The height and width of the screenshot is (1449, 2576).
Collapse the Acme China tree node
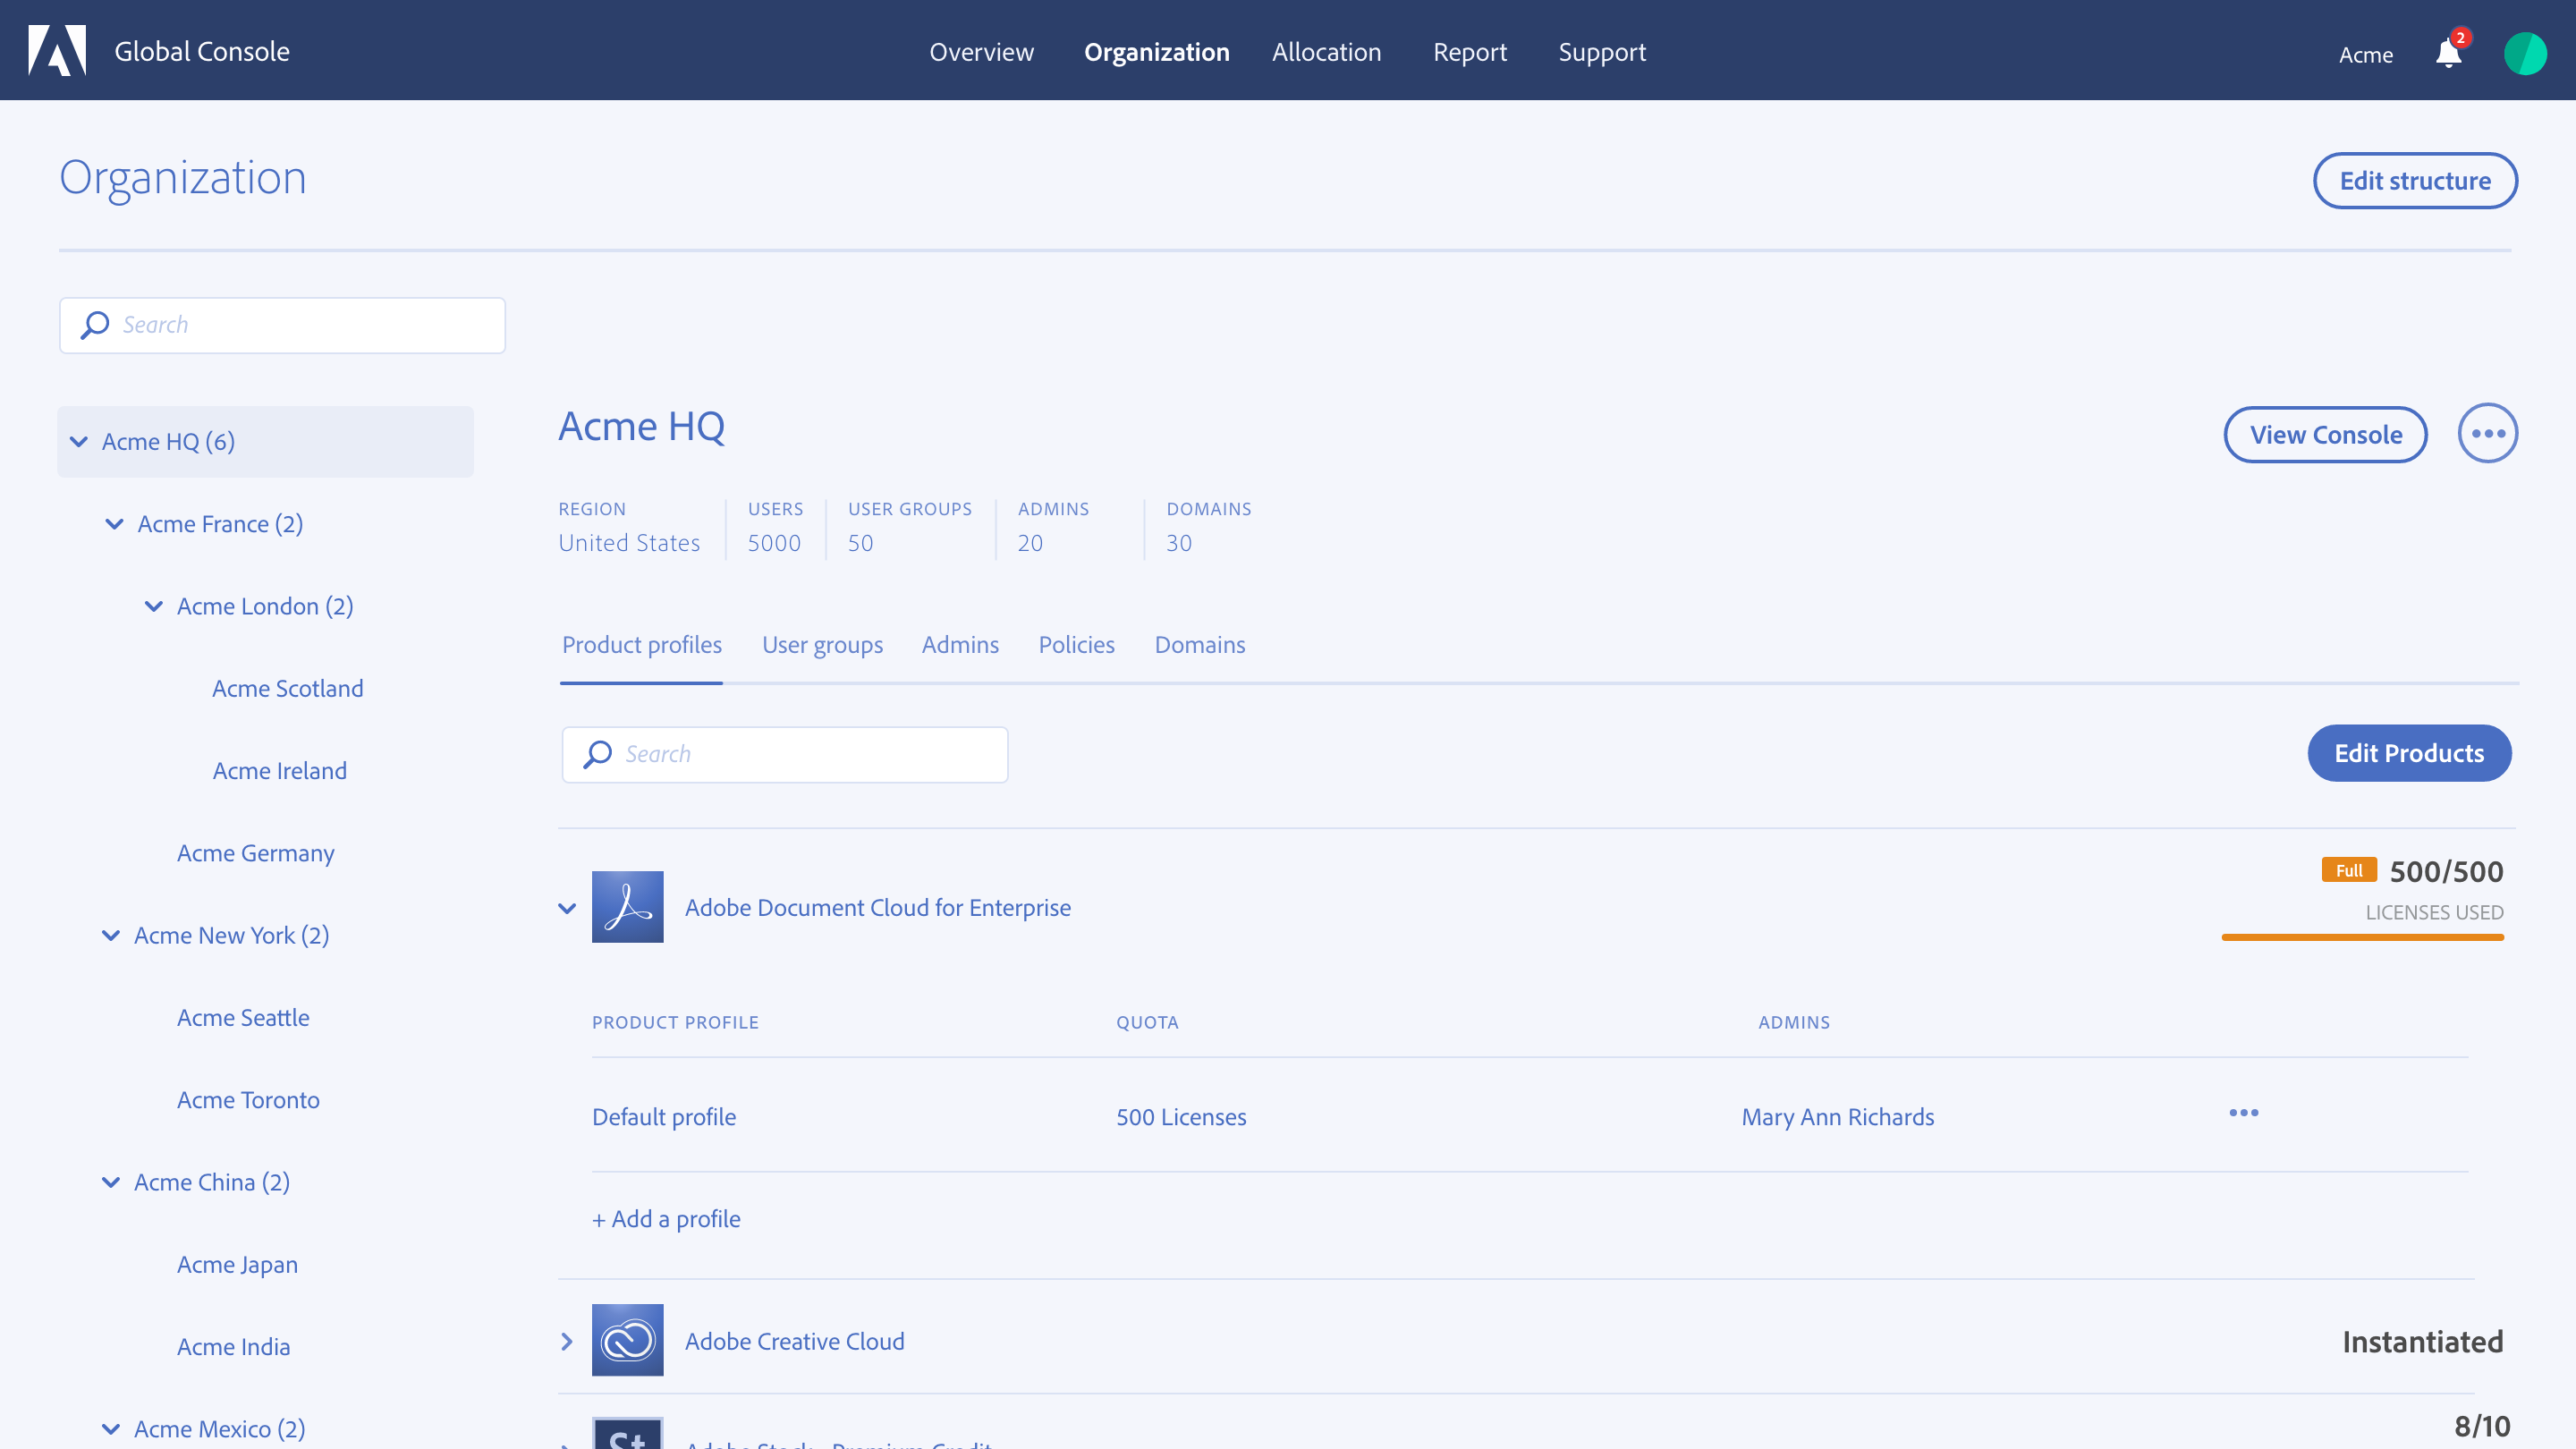click(x=111, y=1182)
